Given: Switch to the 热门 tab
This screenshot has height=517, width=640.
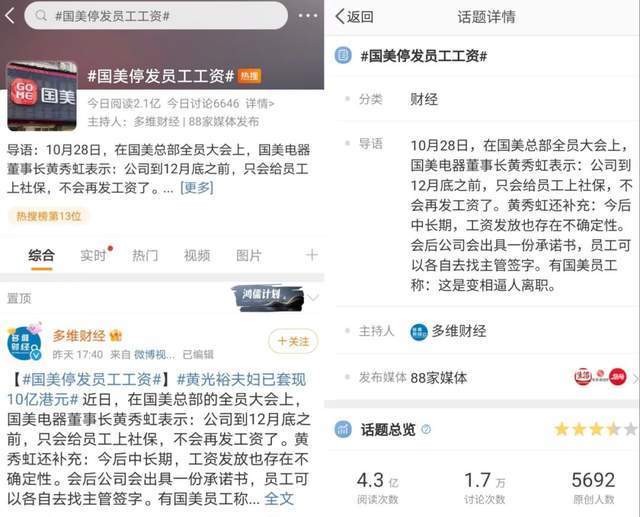Looking at the screenshot, I should click(145, 255).
